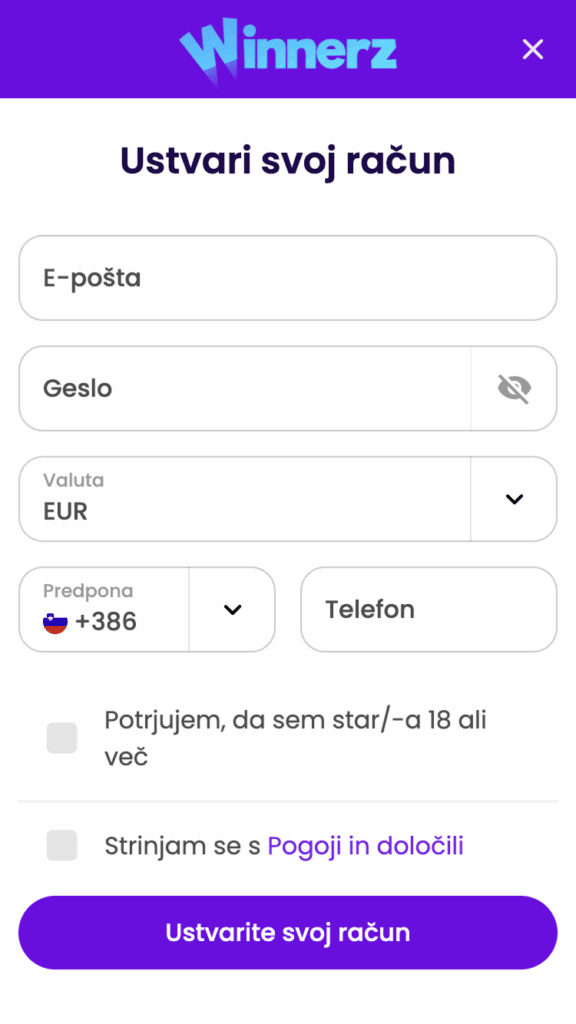Click the 'Ustvari svoj račun' heading
Screen dimensions: 576x1024
point(288,159)
